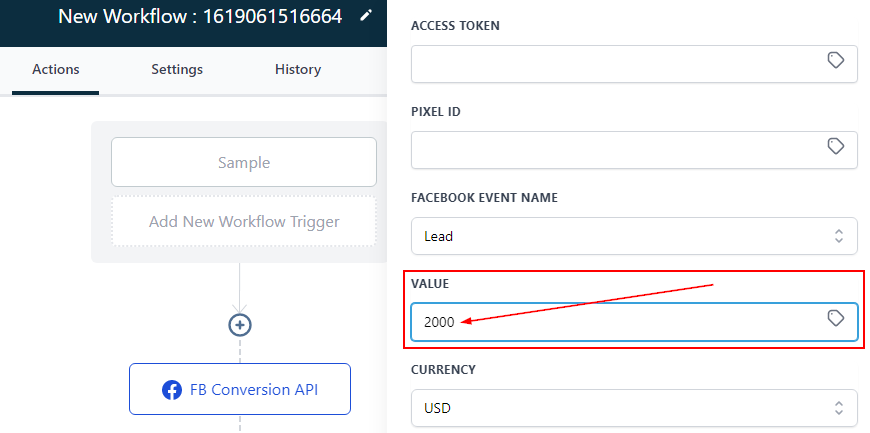This screenshot has width=870, height=433.
Task: Click the tag icon in Value field
Action: 836,319
